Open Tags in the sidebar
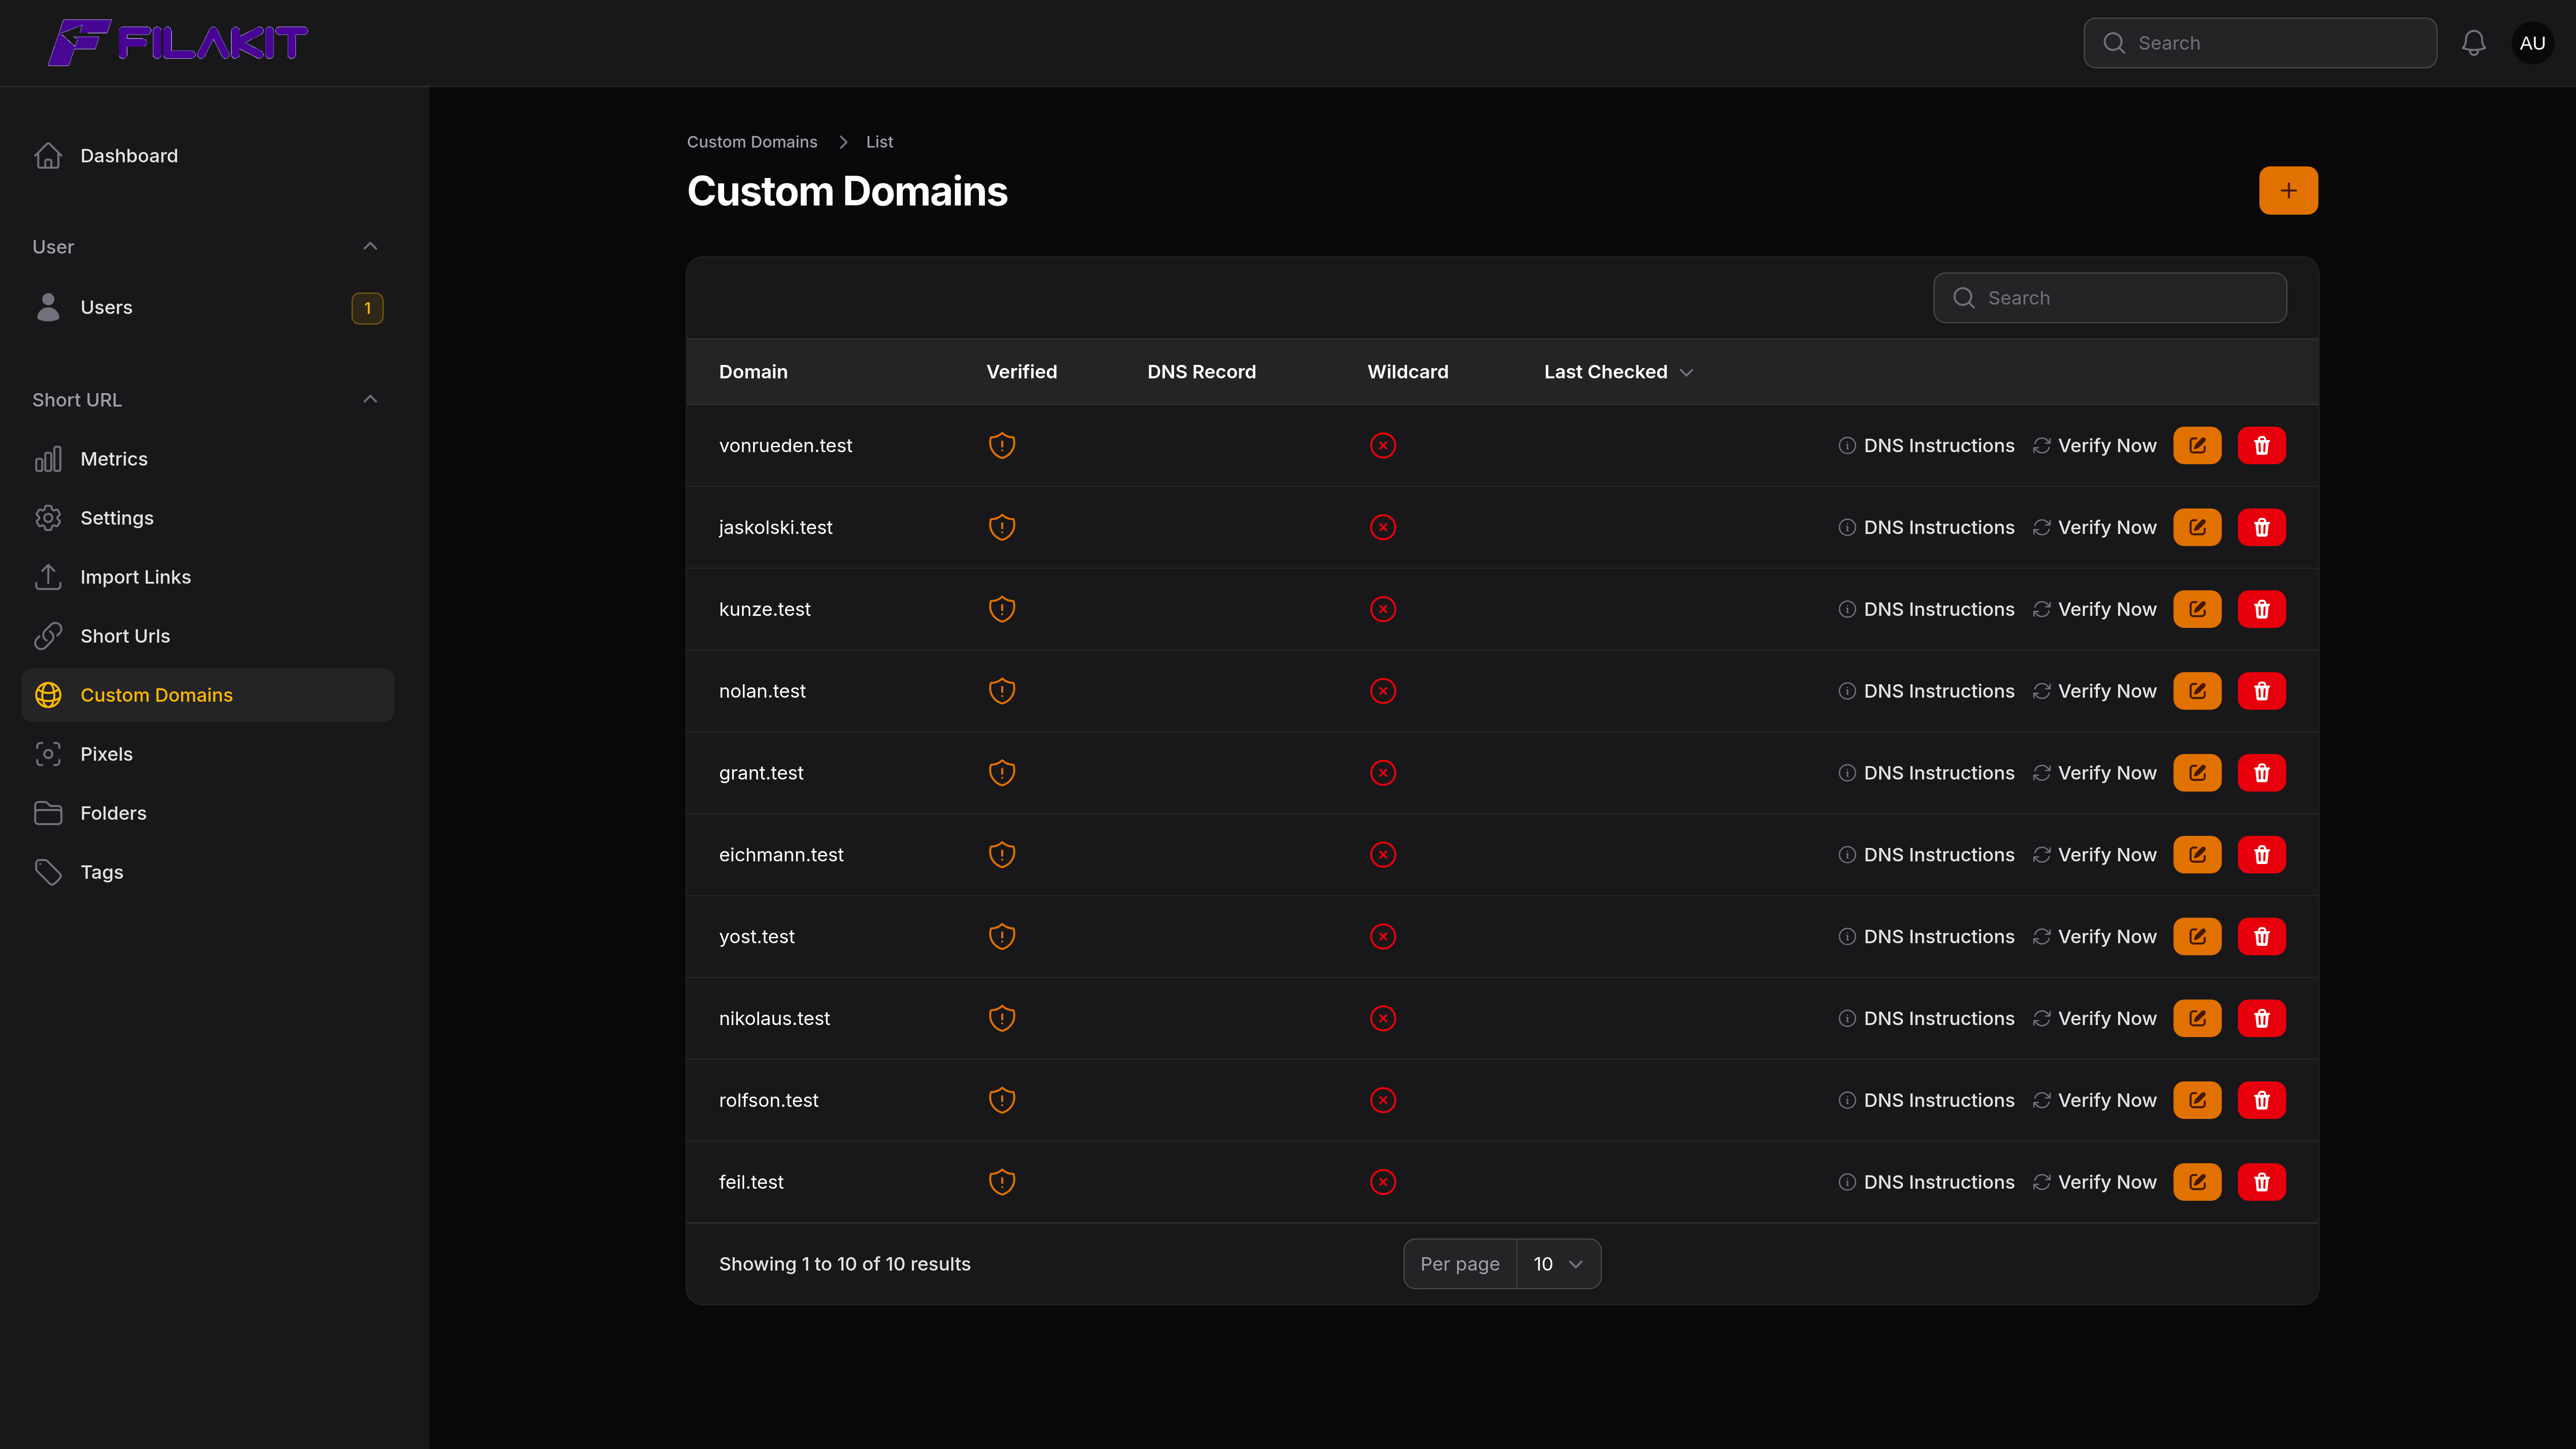 click(x=208, y=872)
